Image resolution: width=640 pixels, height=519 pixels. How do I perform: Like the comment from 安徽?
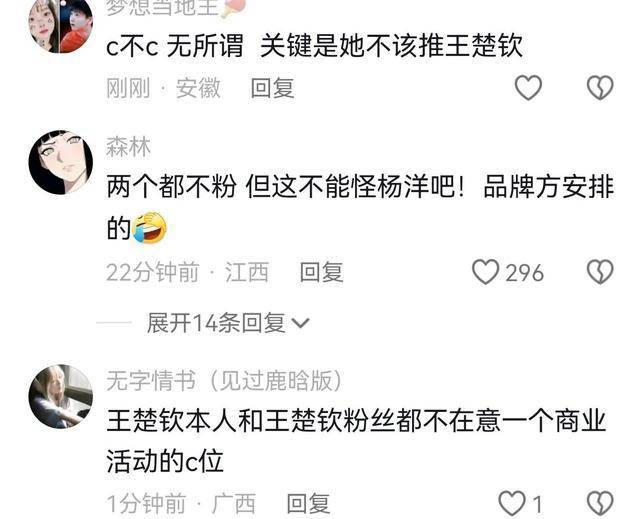point(528,88)
